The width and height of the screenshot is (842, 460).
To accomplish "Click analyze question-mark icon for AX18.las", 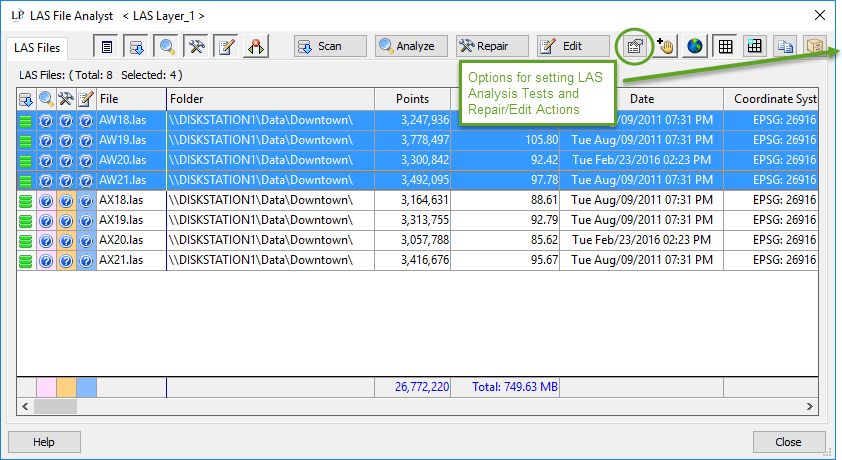I will tap(46, 201).
